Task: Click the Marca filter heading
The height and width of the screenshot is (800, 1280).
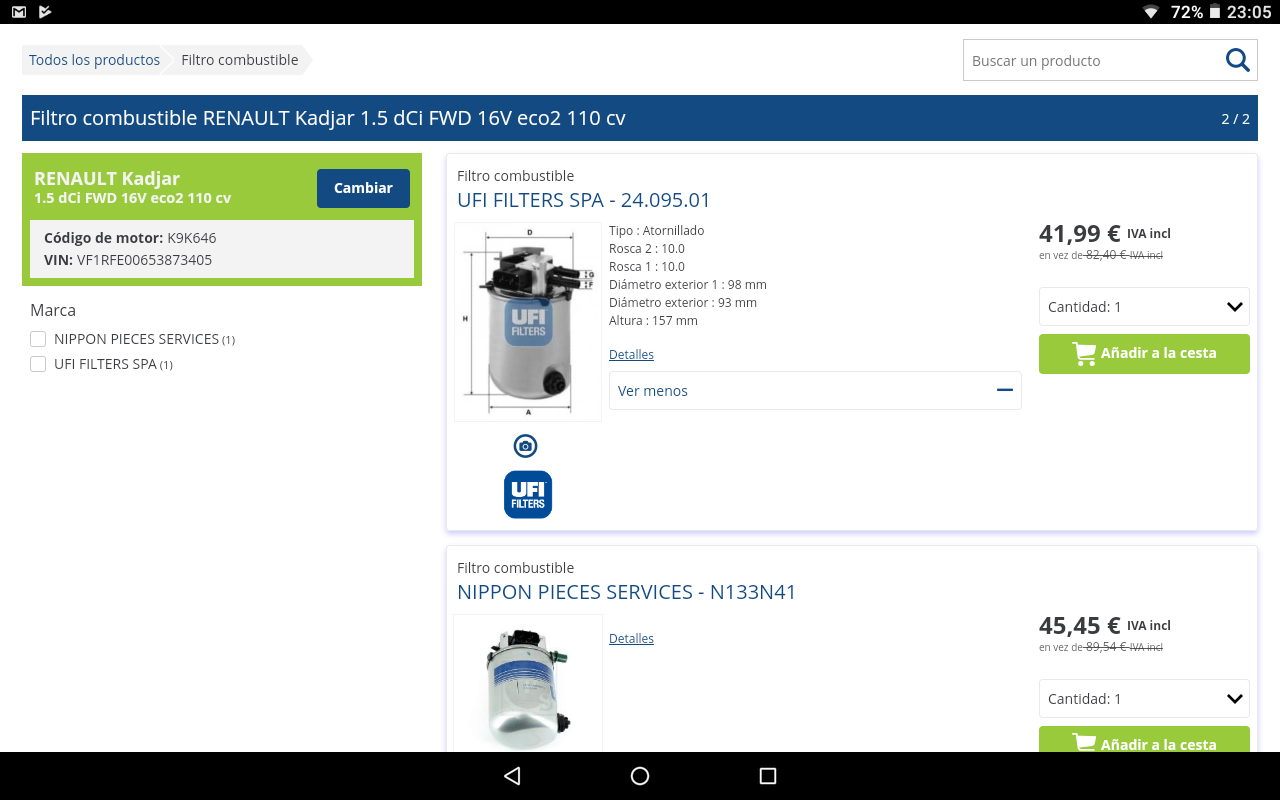Action: (x=53, y=310)
